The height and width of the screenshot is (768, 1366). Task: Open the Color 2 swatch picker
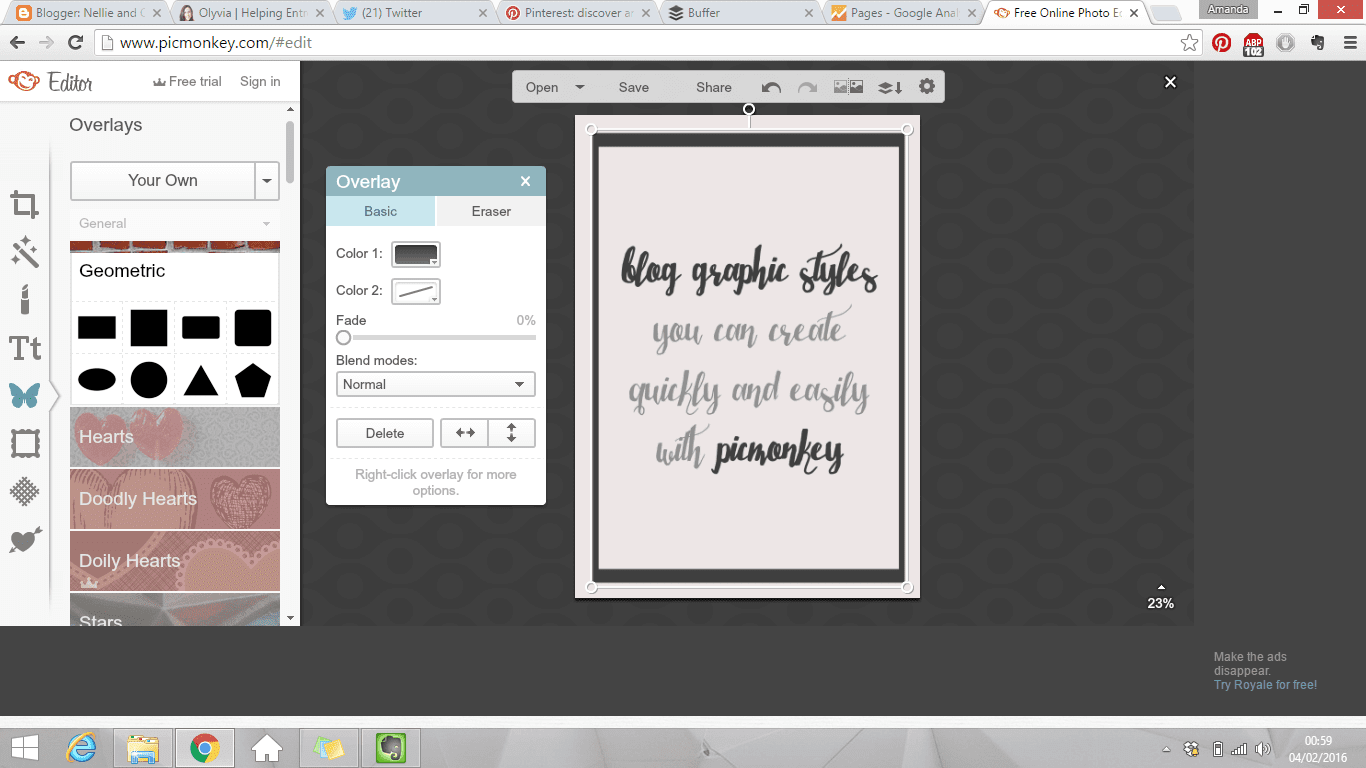pos(416,291)
